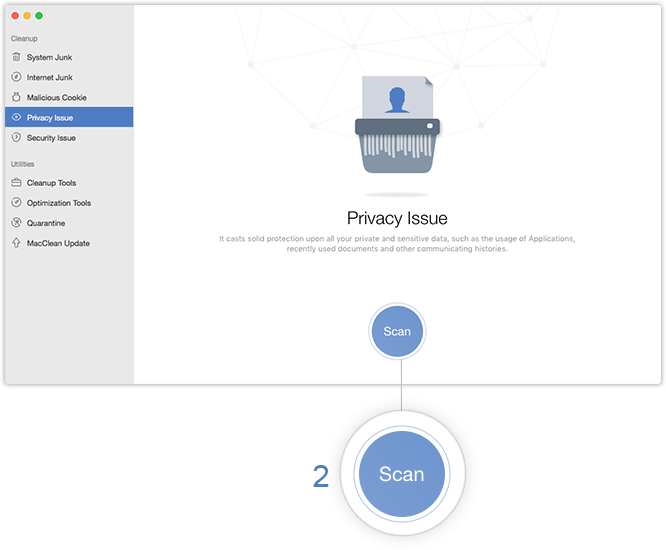Select the Internet Junk sidebar icon
Image resolution: width=666 pixels, height=550 pixels.
click(16, 77)
